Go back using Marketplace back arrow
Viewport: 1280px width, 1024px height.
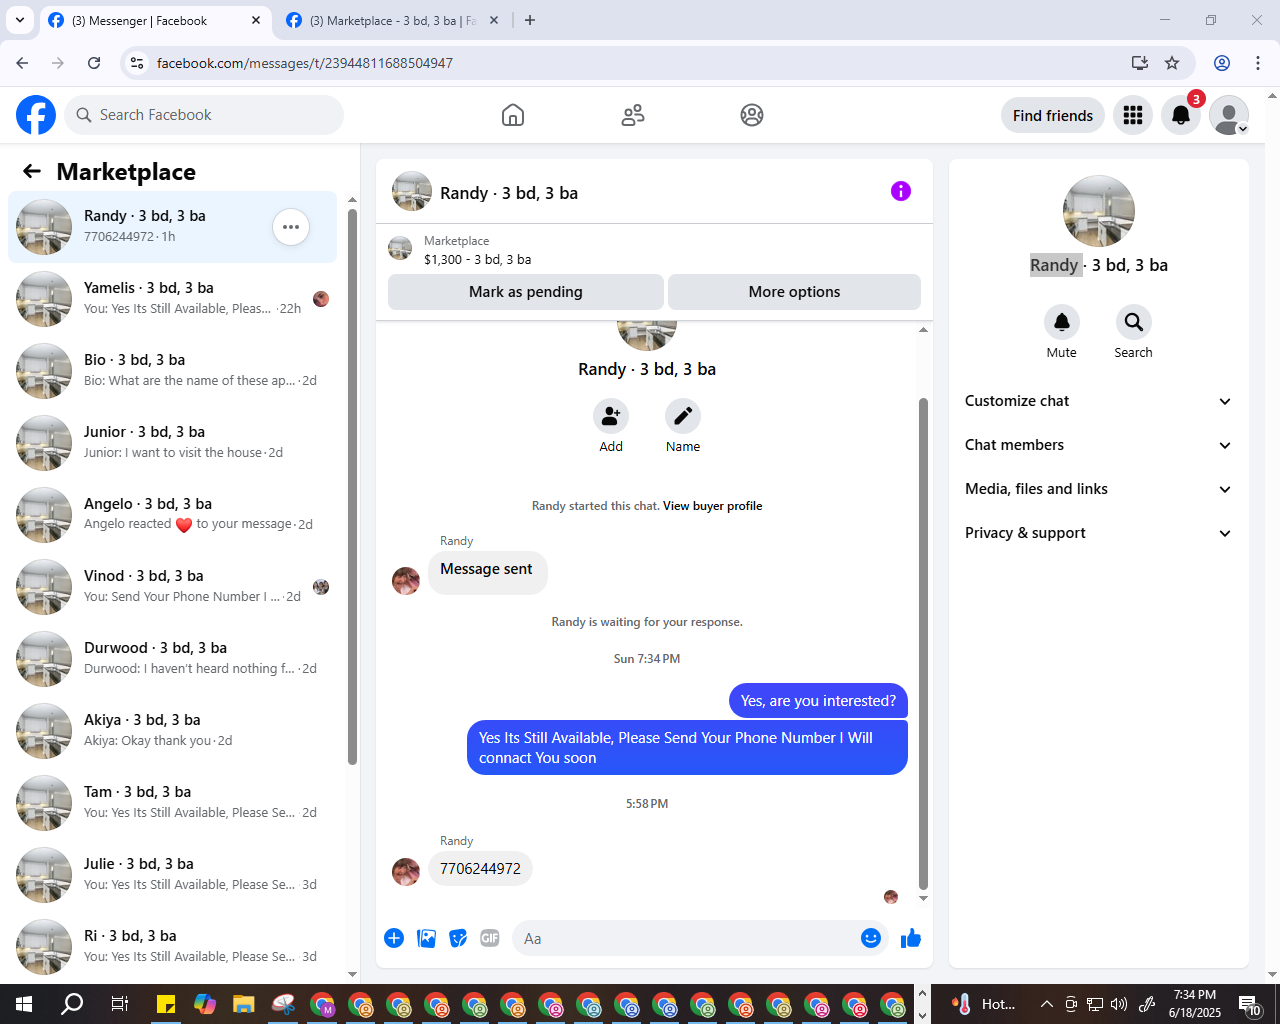coord(32,171)
